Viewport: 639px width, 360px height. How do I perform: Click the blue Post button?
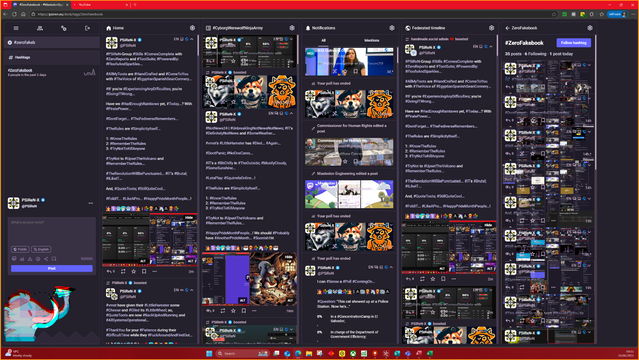52,268
